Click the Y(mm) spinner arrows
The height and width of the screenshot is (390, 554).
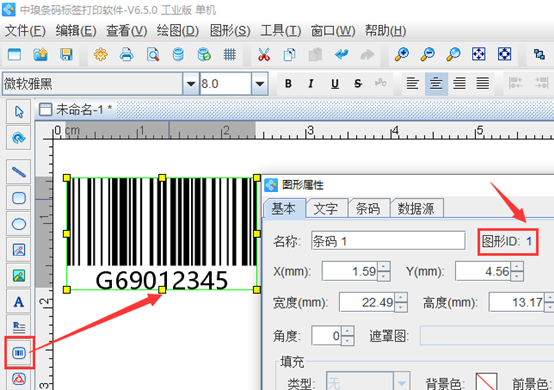coord(517,271)
